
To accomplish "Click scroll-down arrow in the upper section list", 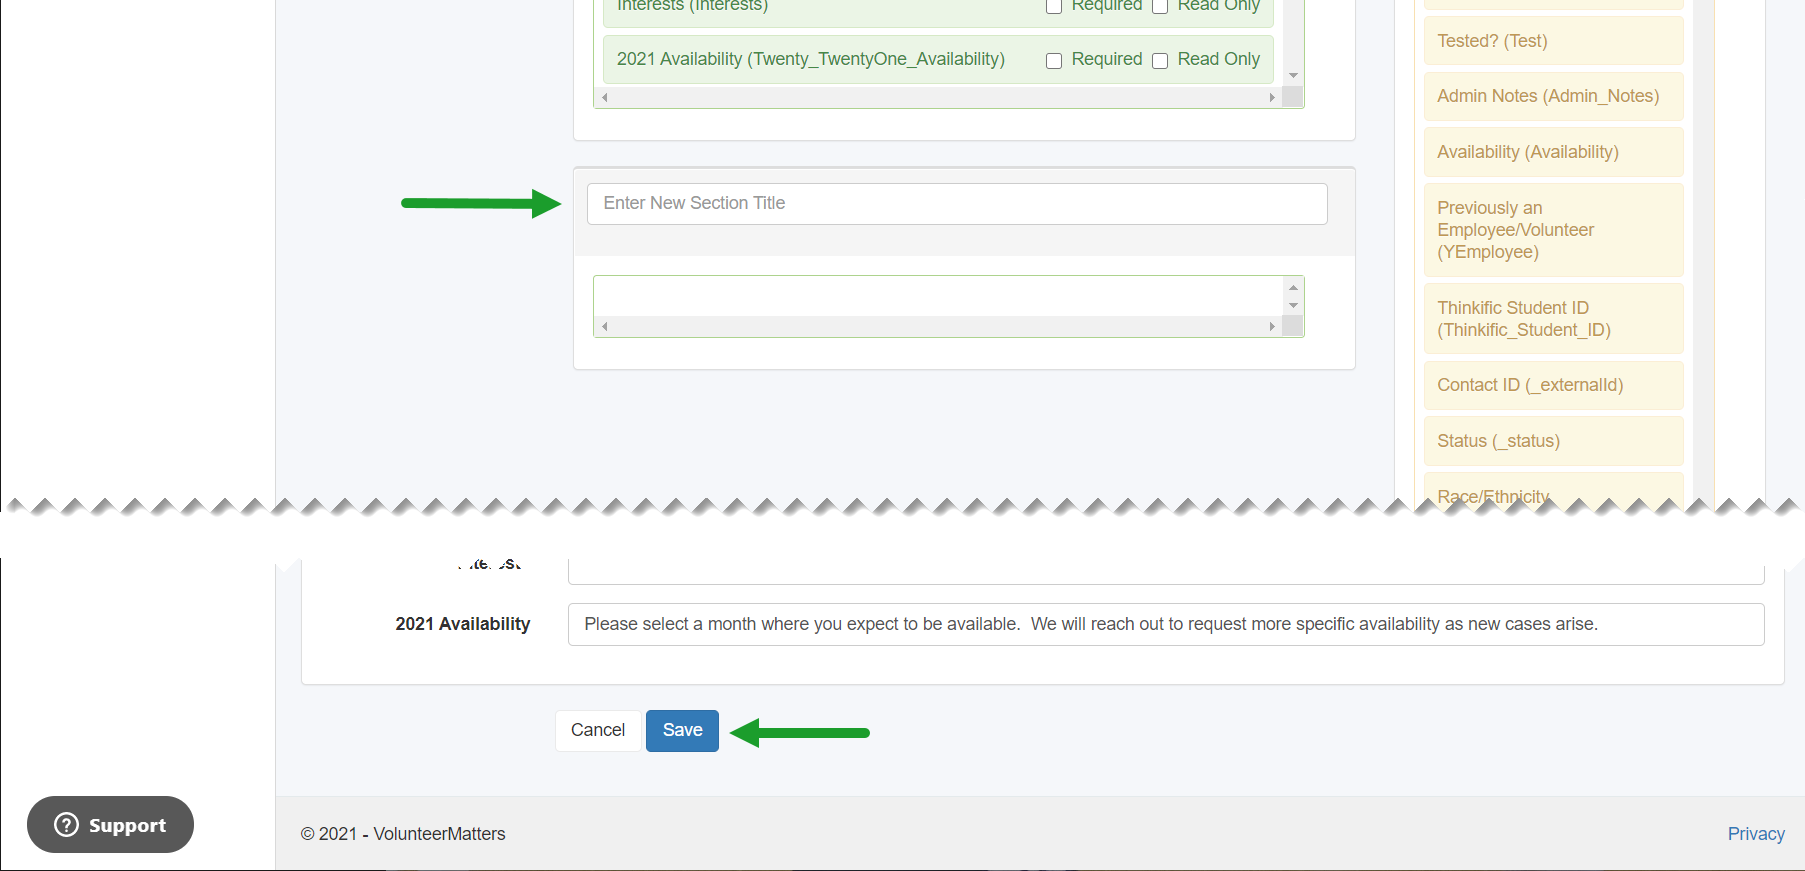I will coord(1293,76).
